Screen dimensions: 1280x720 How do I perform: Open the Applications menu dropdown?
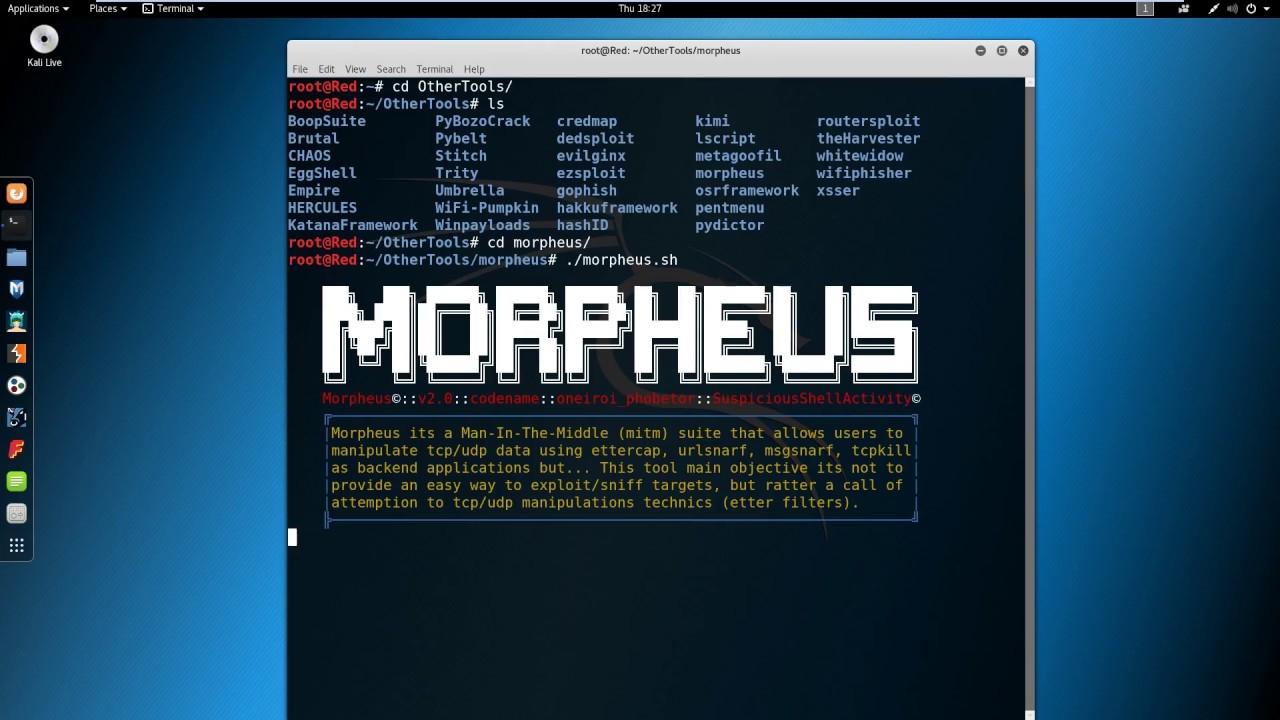(38, 8)
